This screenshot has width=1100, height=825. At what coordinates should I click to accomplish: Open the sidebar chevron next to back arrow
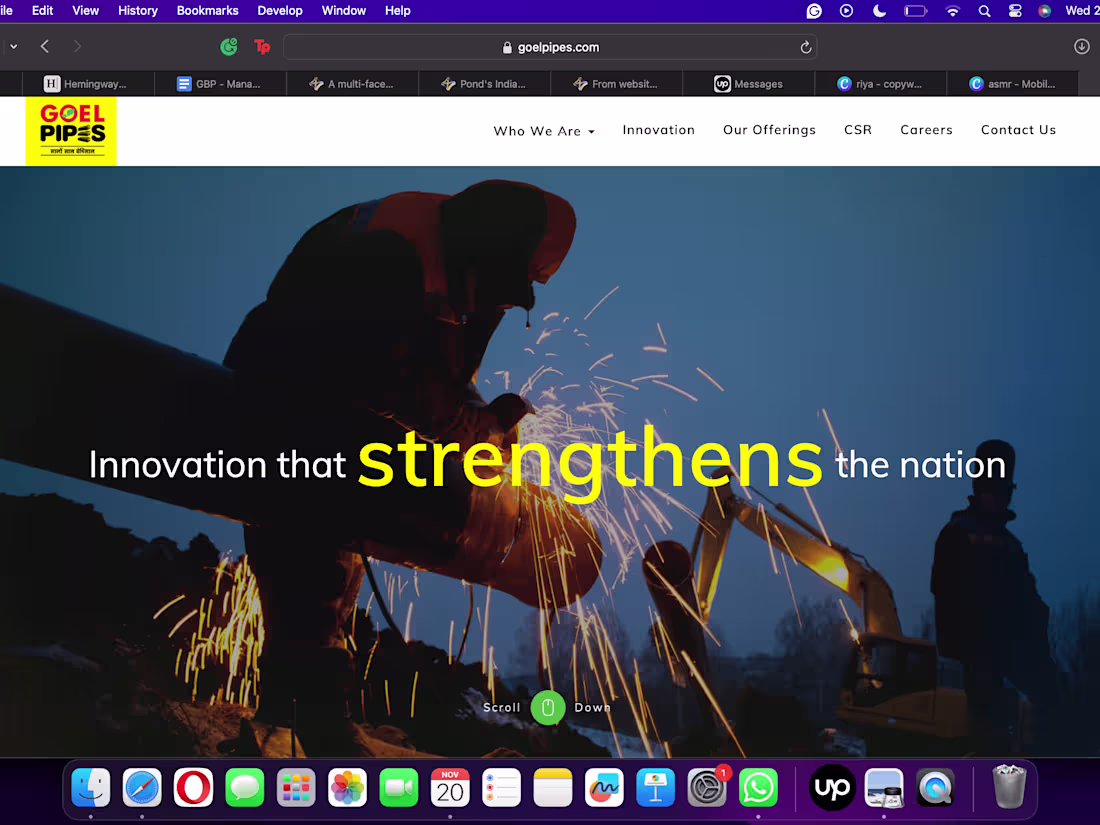[12, 46]
